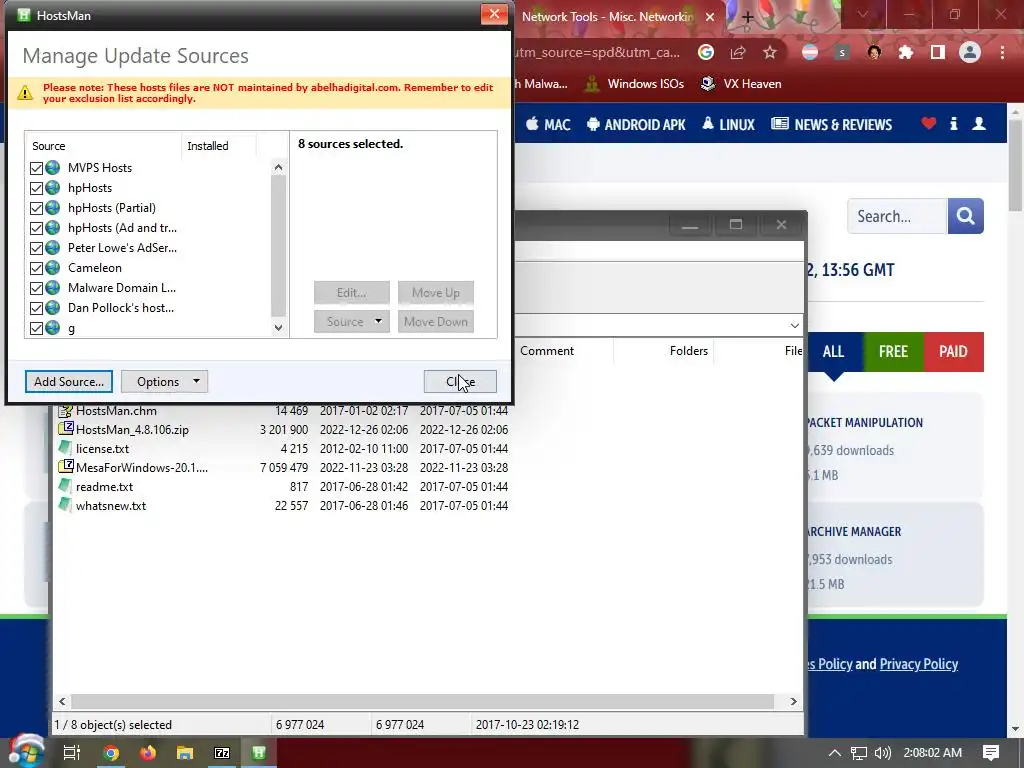Click globe icon next to MVPS Hosts
Screen dimensions: 1024x768
tap(53, 168)
